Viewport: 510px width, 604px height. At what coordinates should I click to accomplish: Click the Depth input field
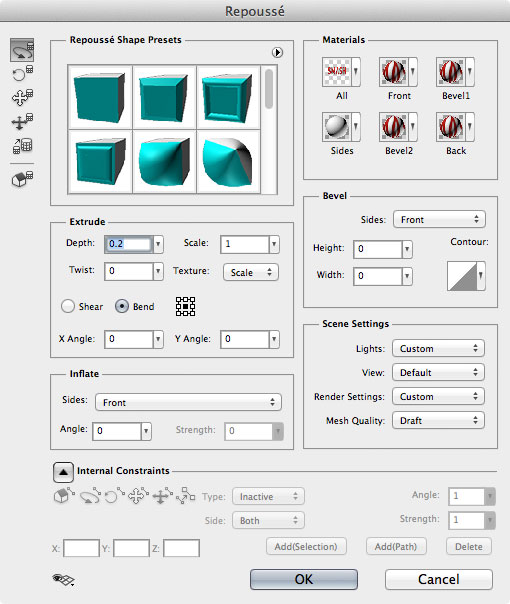coord(129,244)
